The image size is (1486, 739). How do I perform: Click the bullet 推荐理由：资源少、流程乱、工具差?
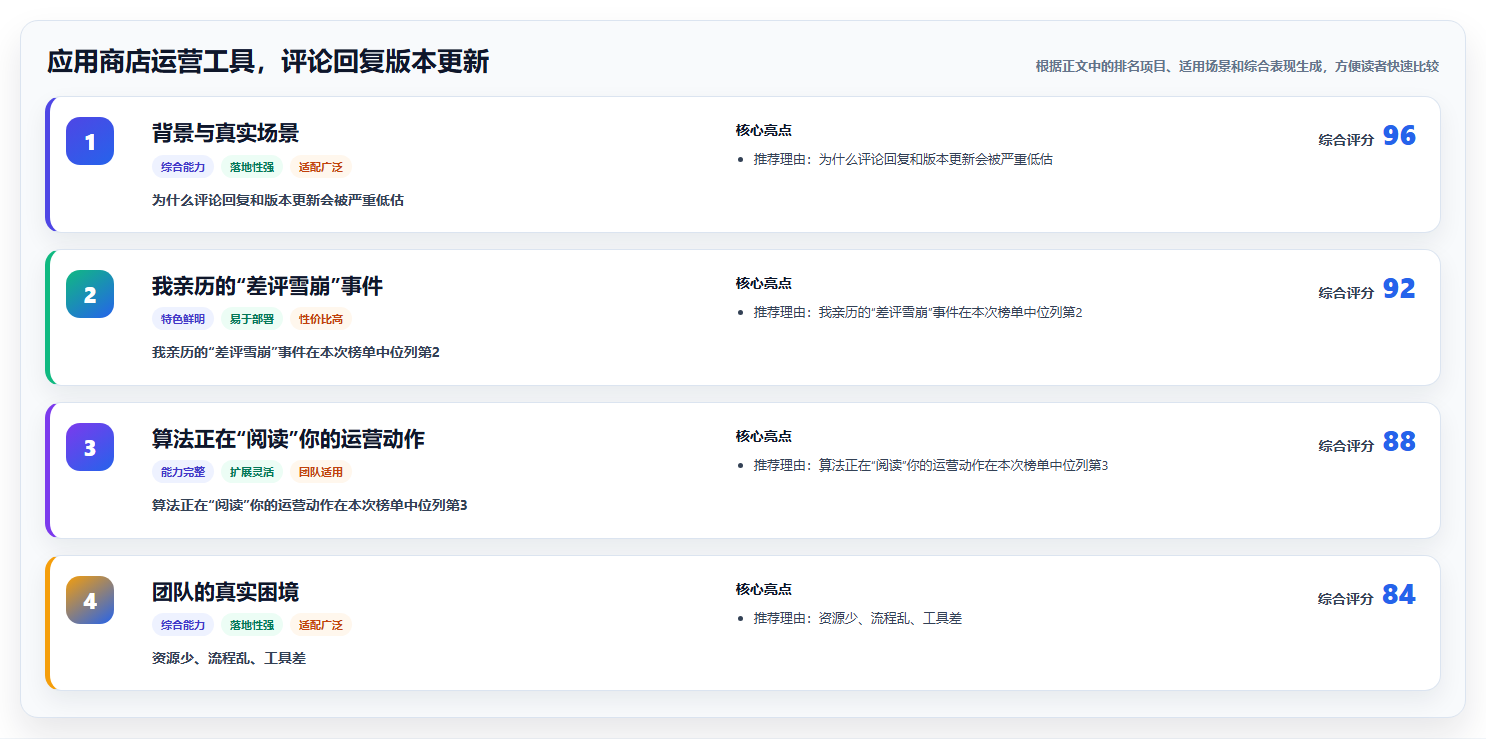[x=858, y=618]
